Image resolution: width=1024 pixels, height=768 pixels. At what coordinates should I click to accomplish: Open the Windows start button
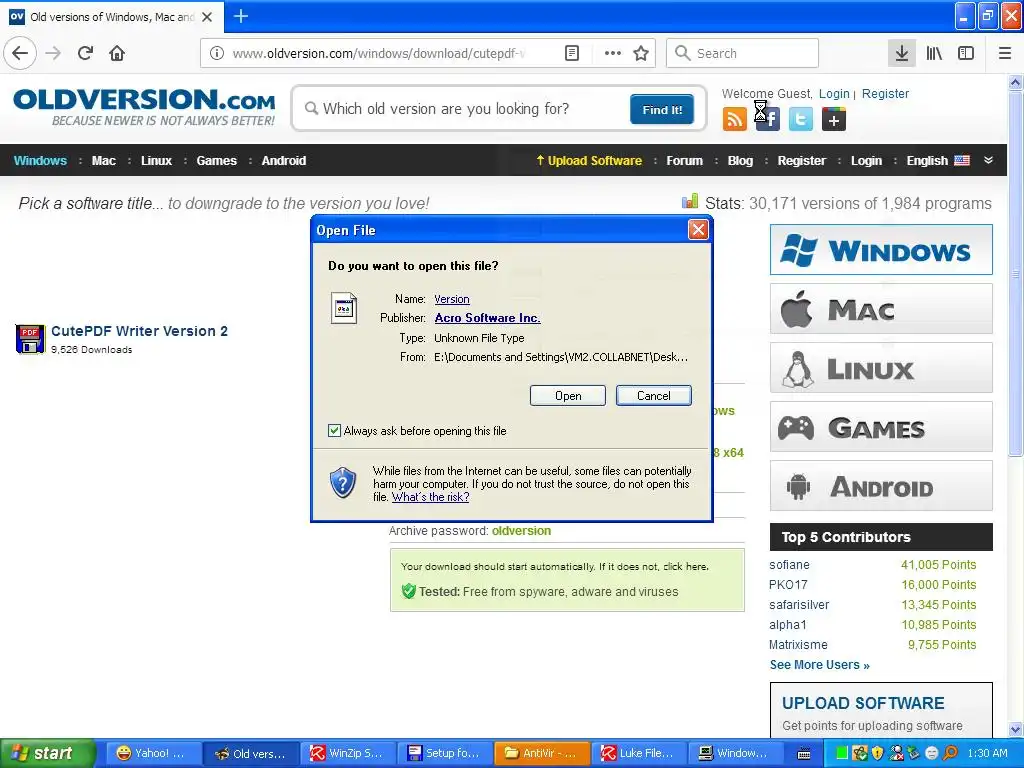coord(47,753)
